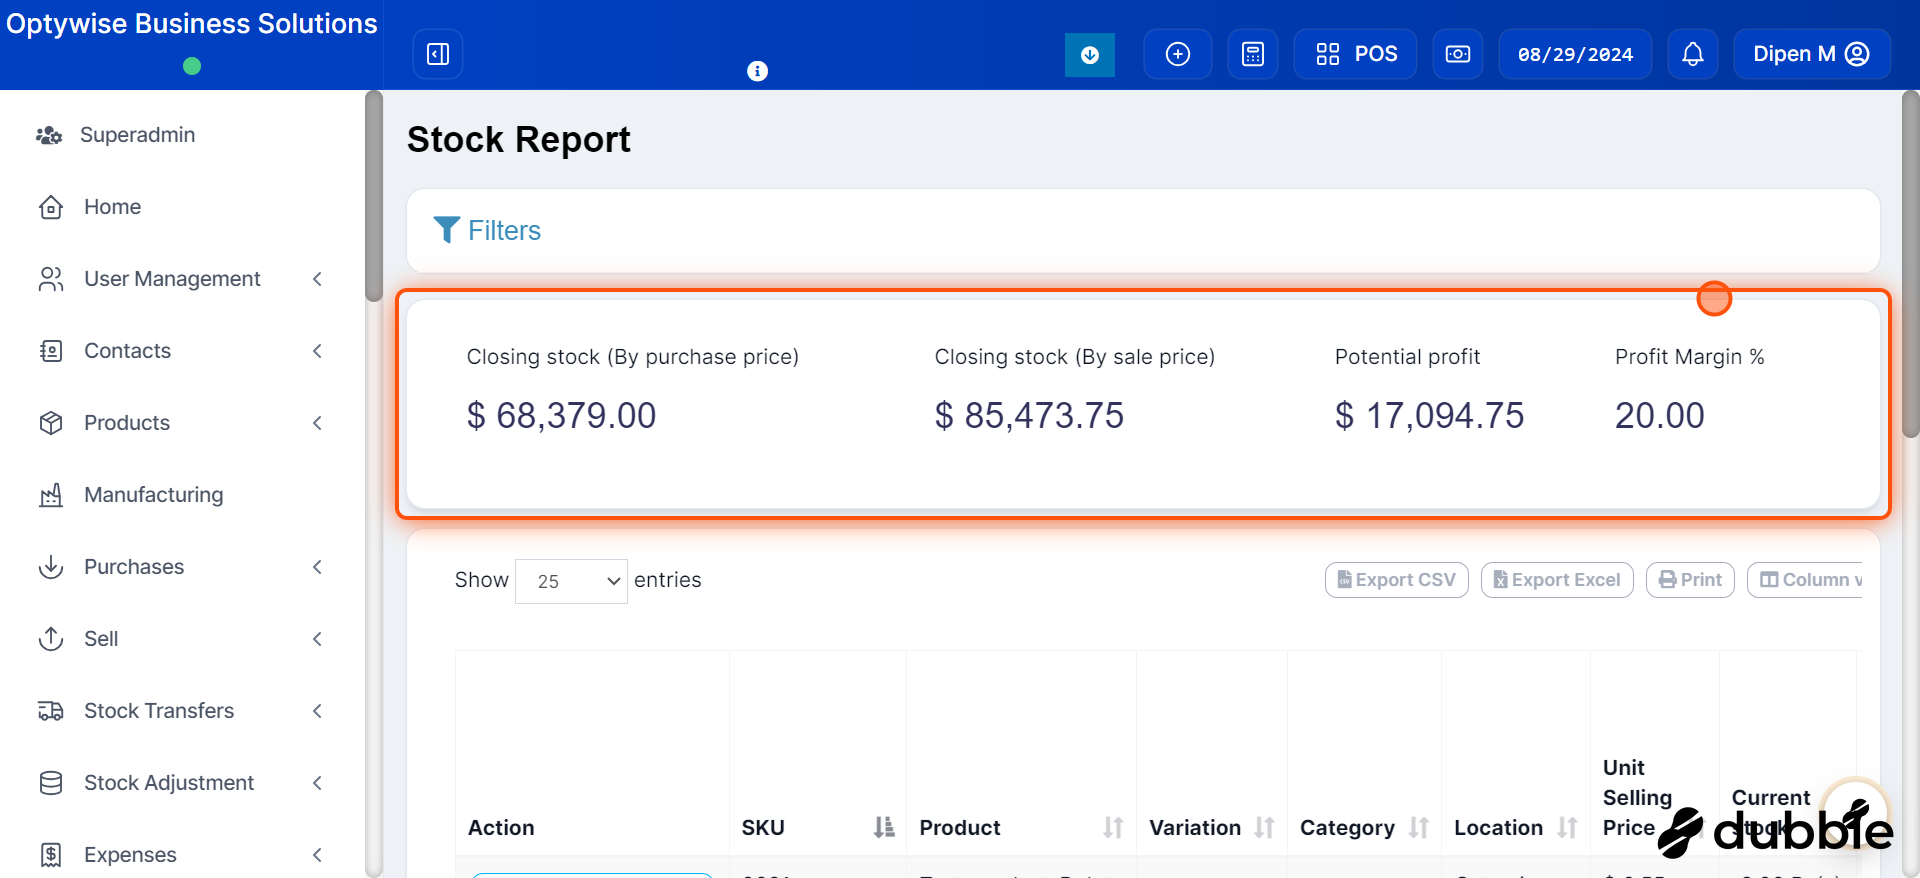
Task: Export the table as Excel
Action: pyautogui.click(x=1557, y=580)
